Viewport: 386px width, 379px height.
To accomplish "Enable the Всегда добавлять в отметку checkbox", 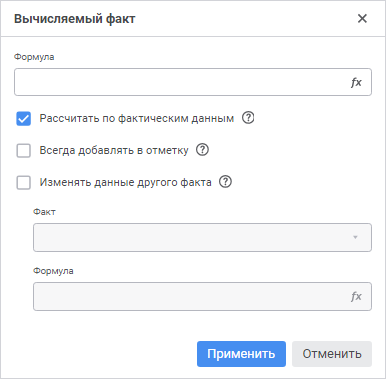I will tap(24, 151).
